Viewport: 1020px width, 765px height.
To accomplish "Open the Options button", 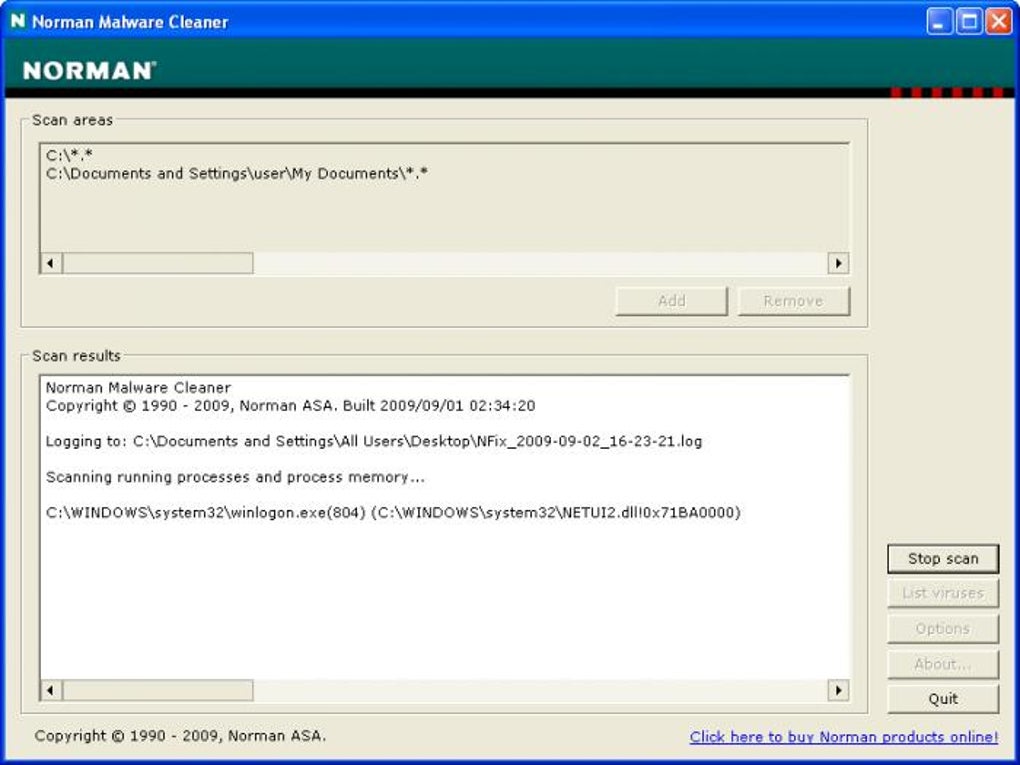I will coord(943,628).
